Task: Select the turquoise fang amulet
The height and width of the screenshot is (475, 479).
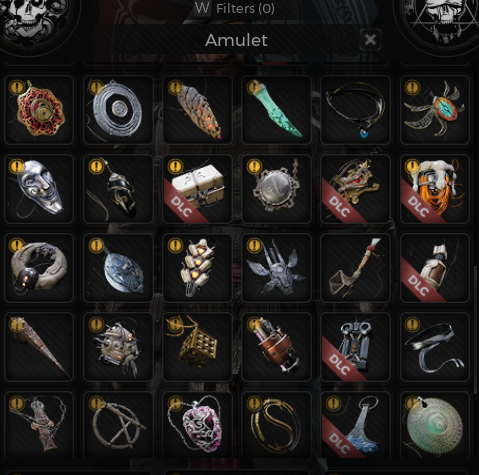Action: click(276, 110)
